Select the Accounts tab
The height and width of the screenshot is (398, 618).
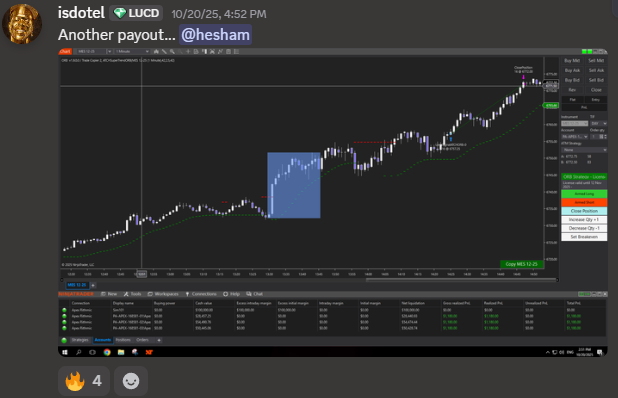pyautogui.click(x=103, y=340)
